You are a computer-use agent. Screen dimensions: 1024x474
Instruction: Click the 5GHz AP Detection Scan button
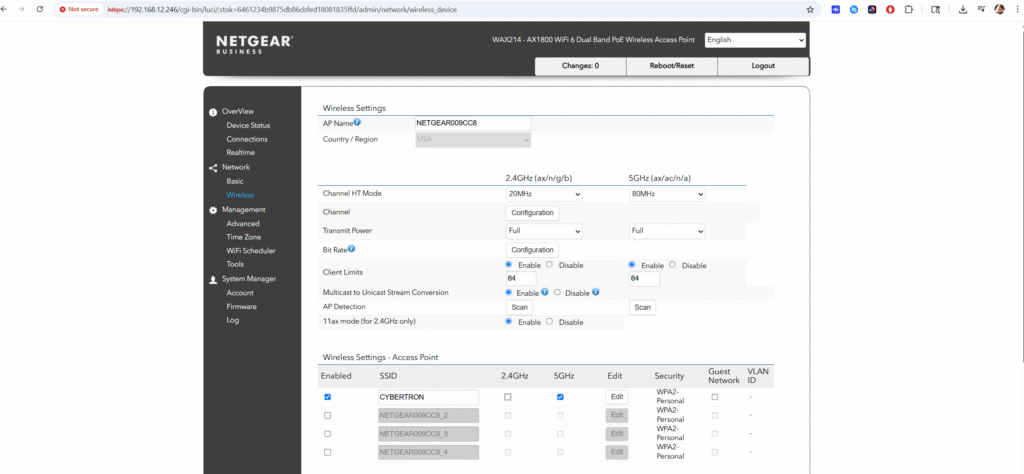[x=643, y=308]
